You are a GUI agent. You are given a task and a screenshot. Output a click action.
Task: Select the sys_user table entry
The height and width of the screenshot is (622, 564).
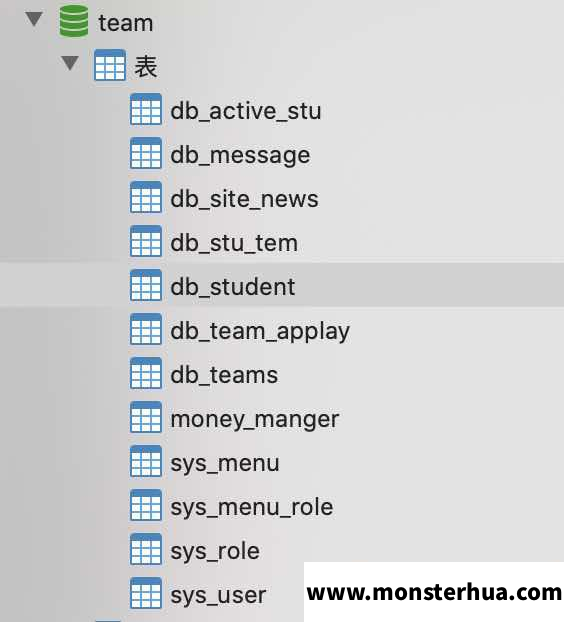[x=218, y=595]
